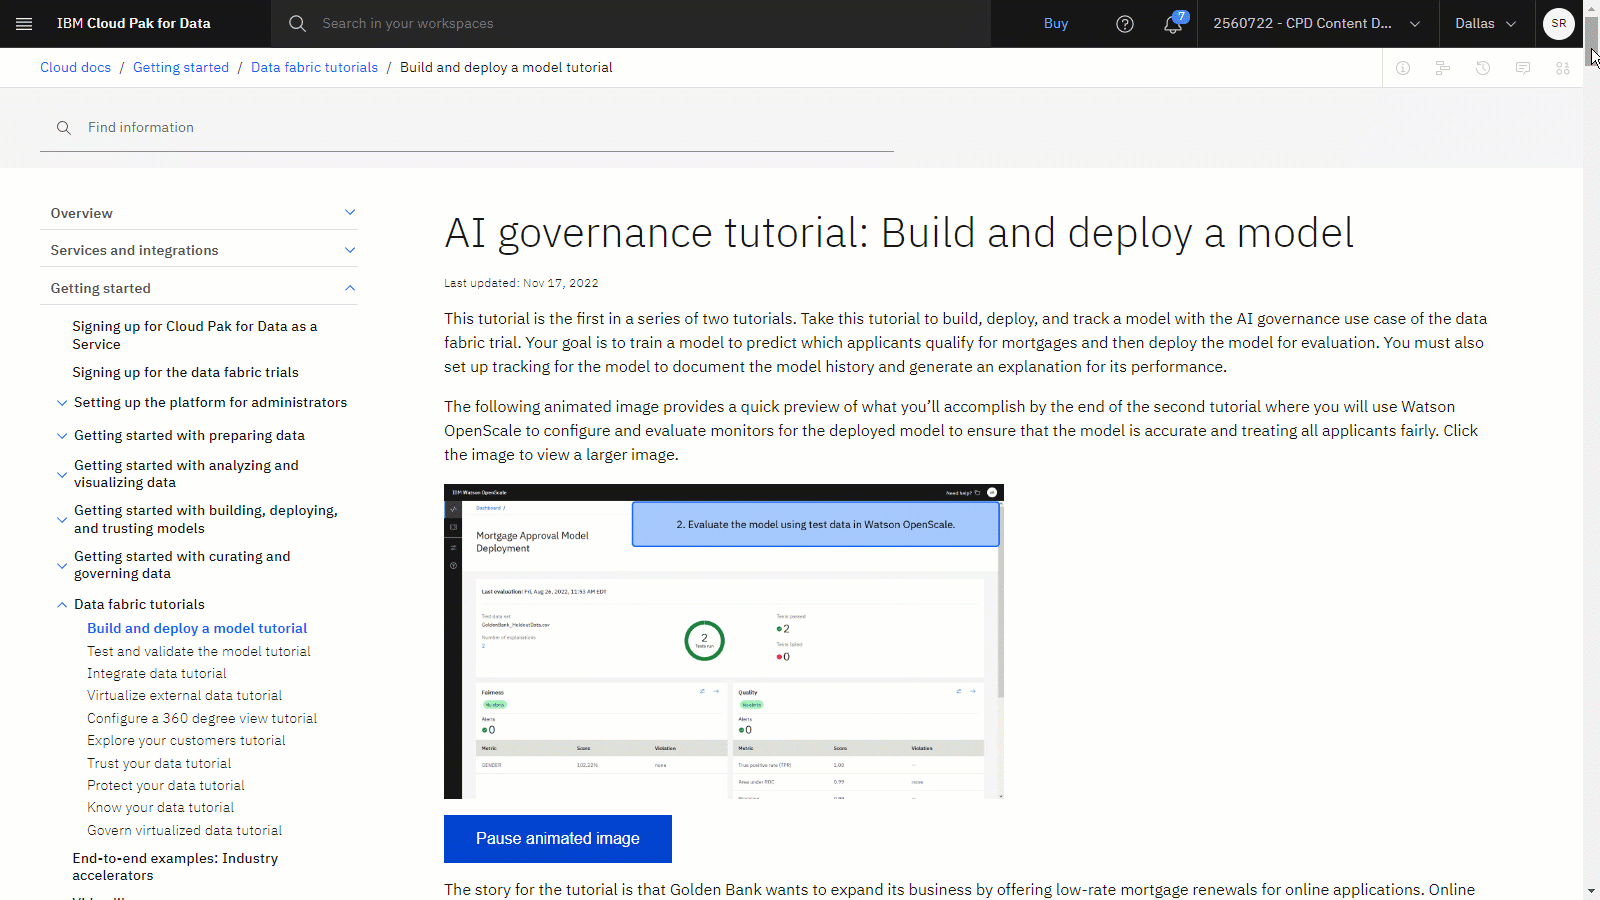Expand 'Getting started with building, deploying, and trusting models'
The image size is (1600, 900).
click(x=62, y=519)
